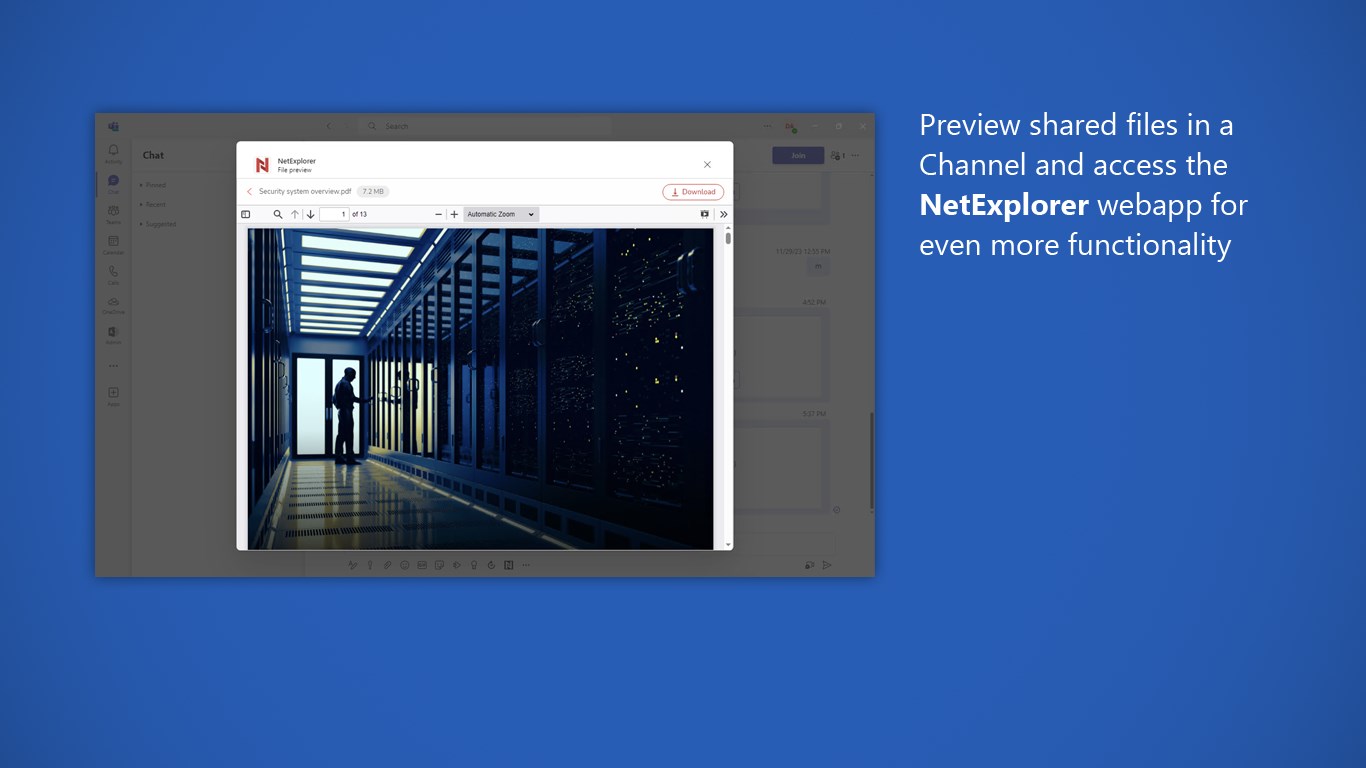Insert an emoji in the message
Image resolution: width=1366 pixels, height=768 pixels.
pos(405,565)
